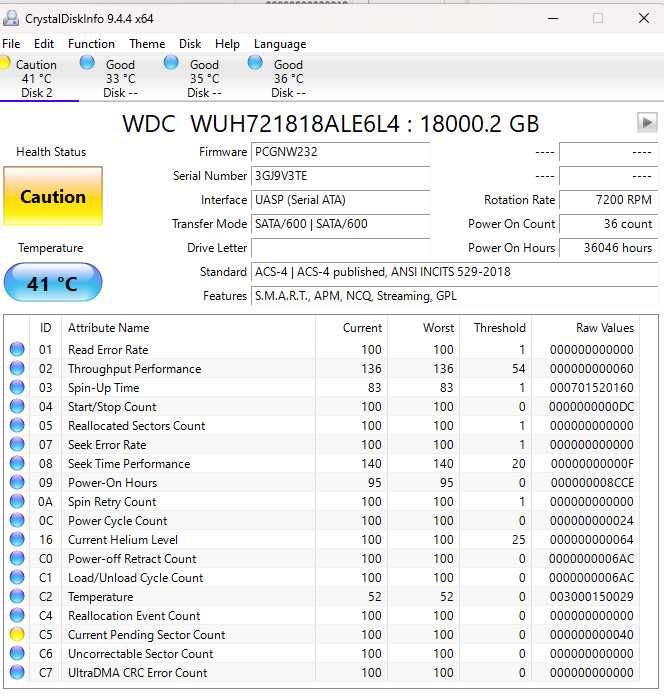Click the Threshold column header
This screenshot has width=664, height=696.
[x=496, y=328]
